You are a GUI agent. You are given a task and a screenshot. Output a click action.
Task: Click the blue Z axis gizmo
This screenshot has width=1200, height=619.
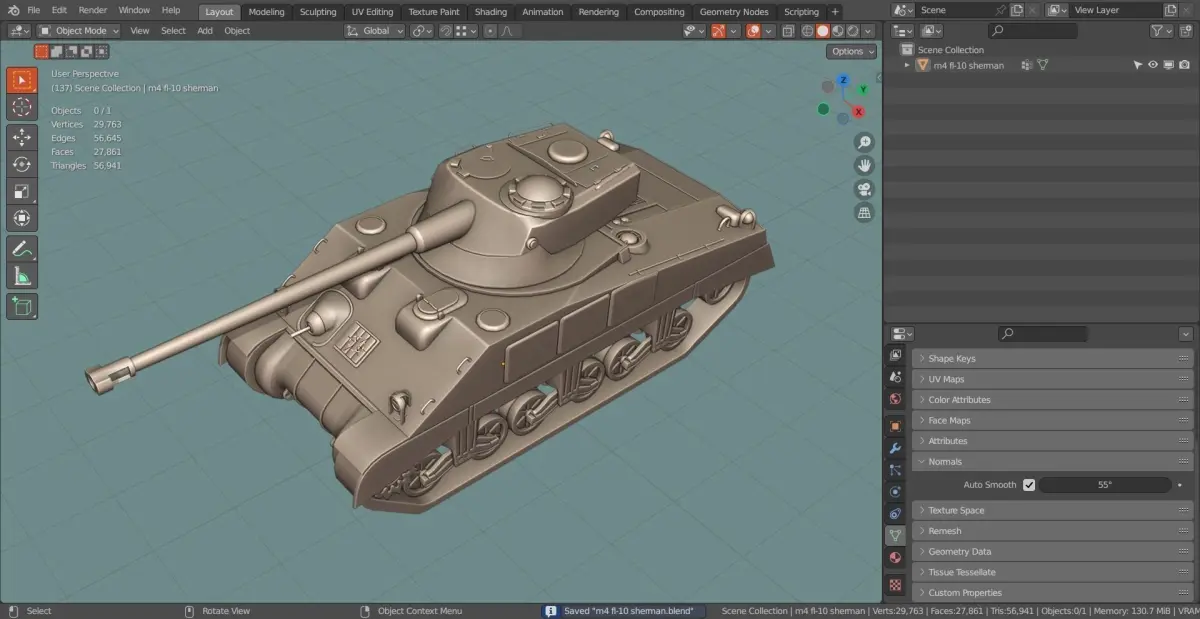pyautogui.click(x=843, y=80)
